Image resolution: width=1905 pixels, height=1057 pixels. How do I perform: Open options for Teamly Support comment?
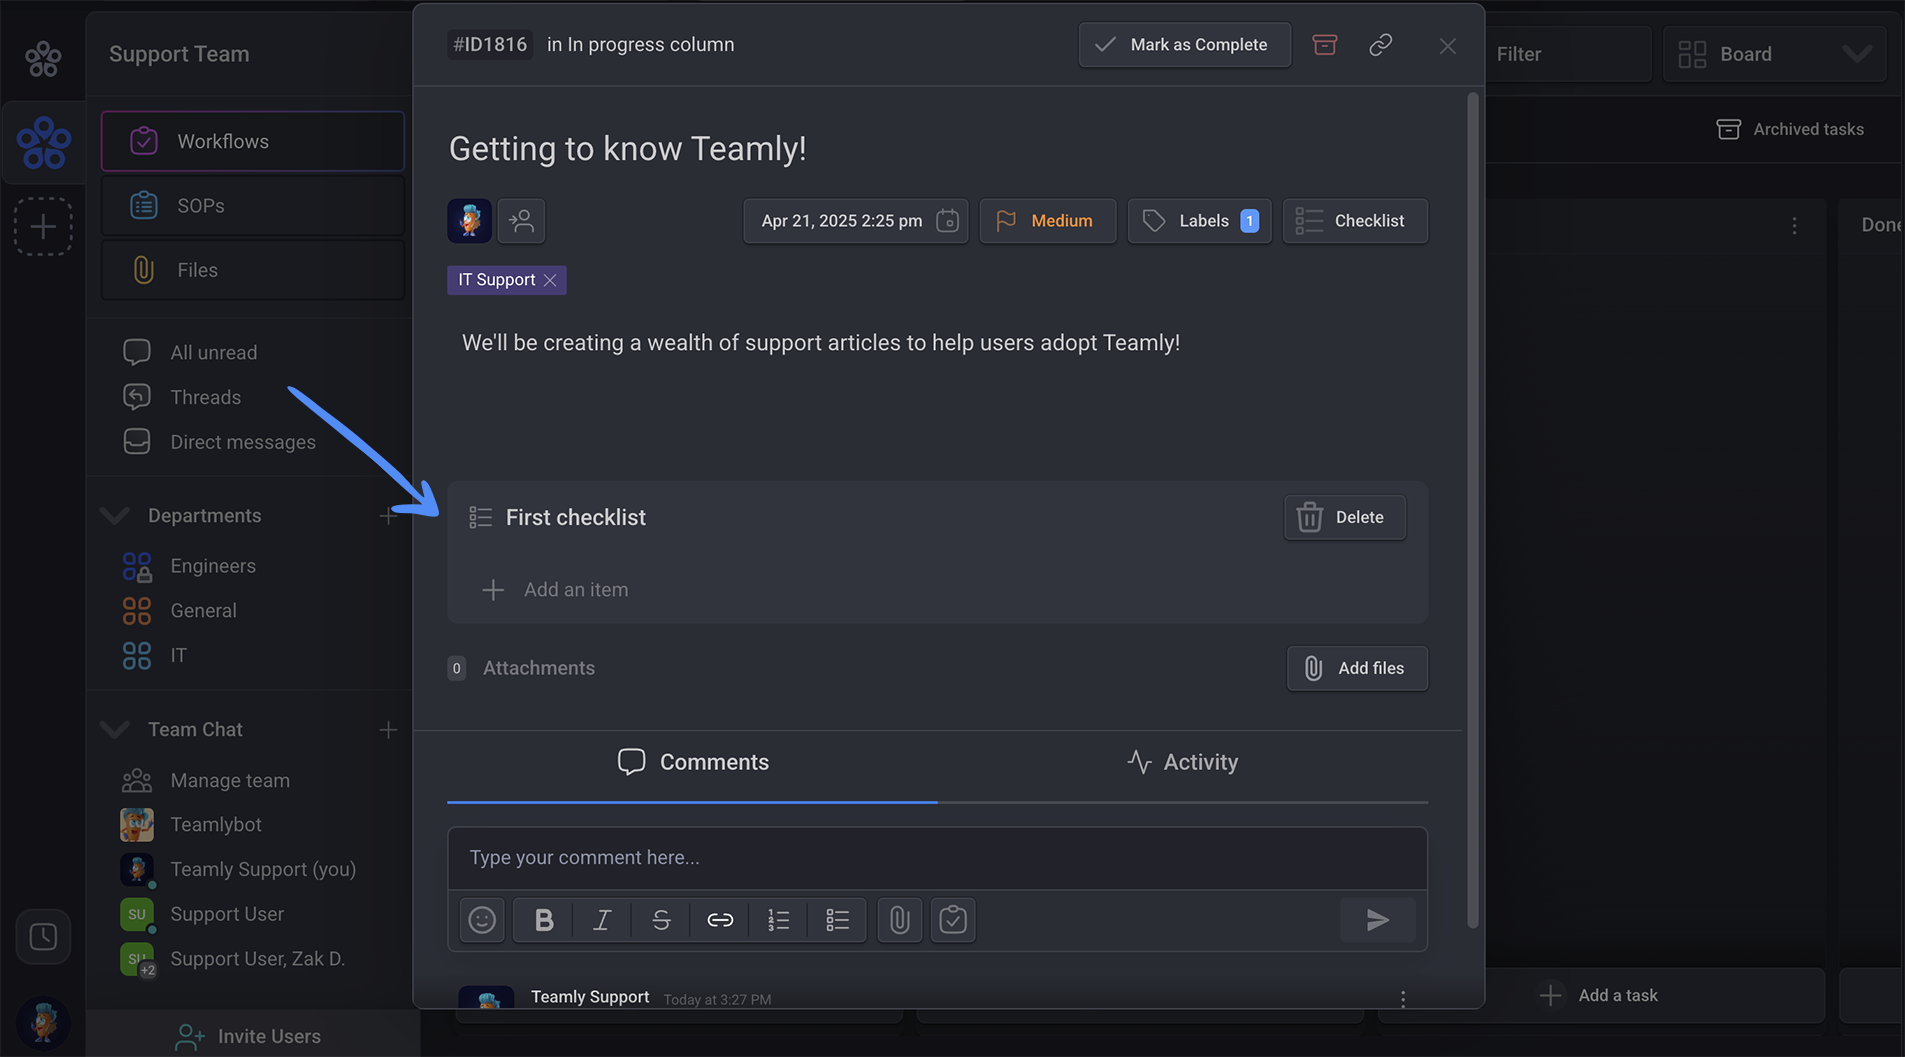click(x=1403, y=999)
